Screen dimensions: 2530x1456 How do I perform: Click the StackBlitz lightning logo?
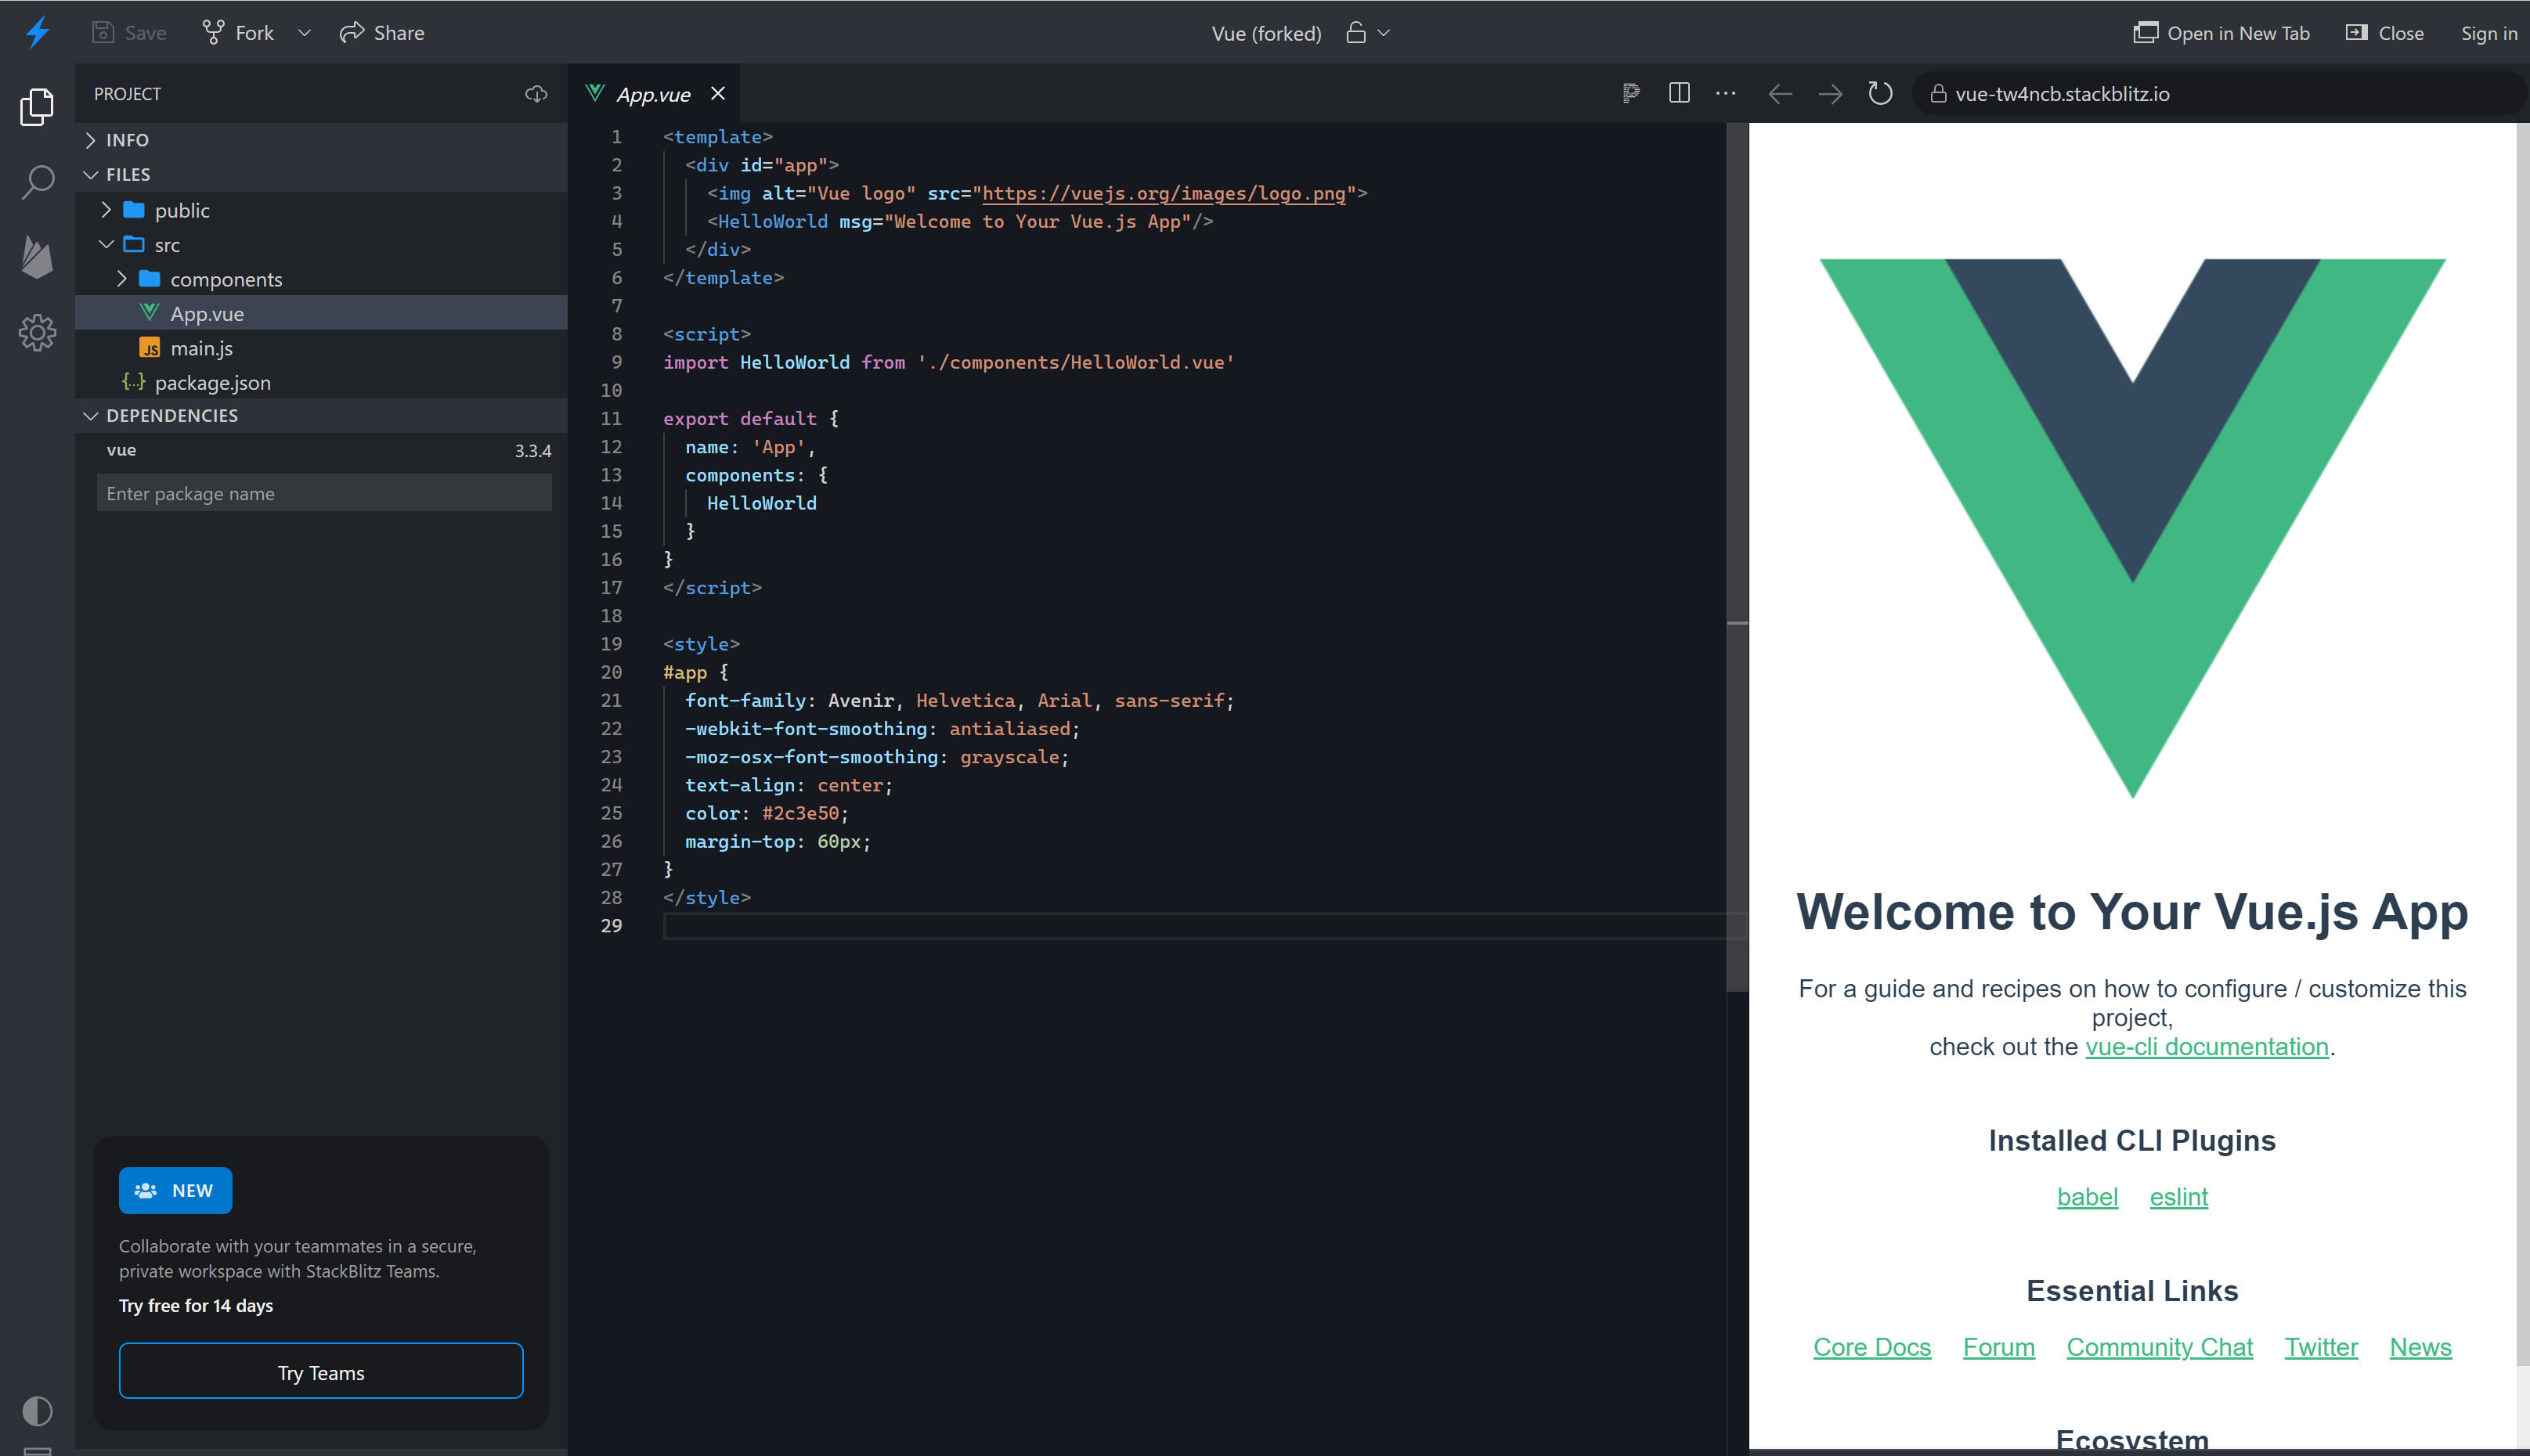(37, 32)
